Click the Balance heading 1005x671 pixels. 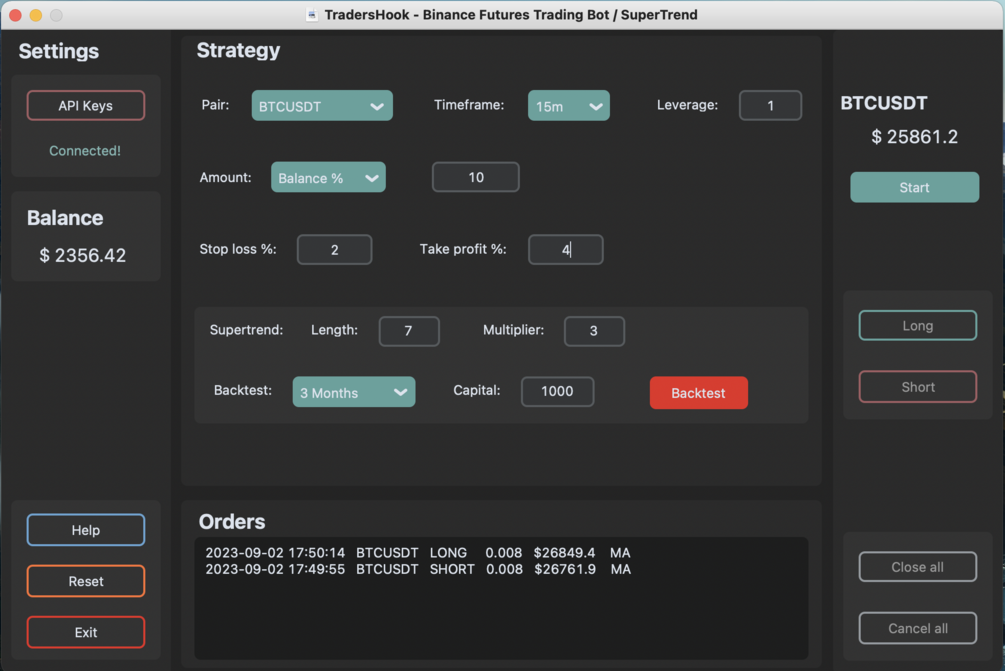(x=65, y=218)
